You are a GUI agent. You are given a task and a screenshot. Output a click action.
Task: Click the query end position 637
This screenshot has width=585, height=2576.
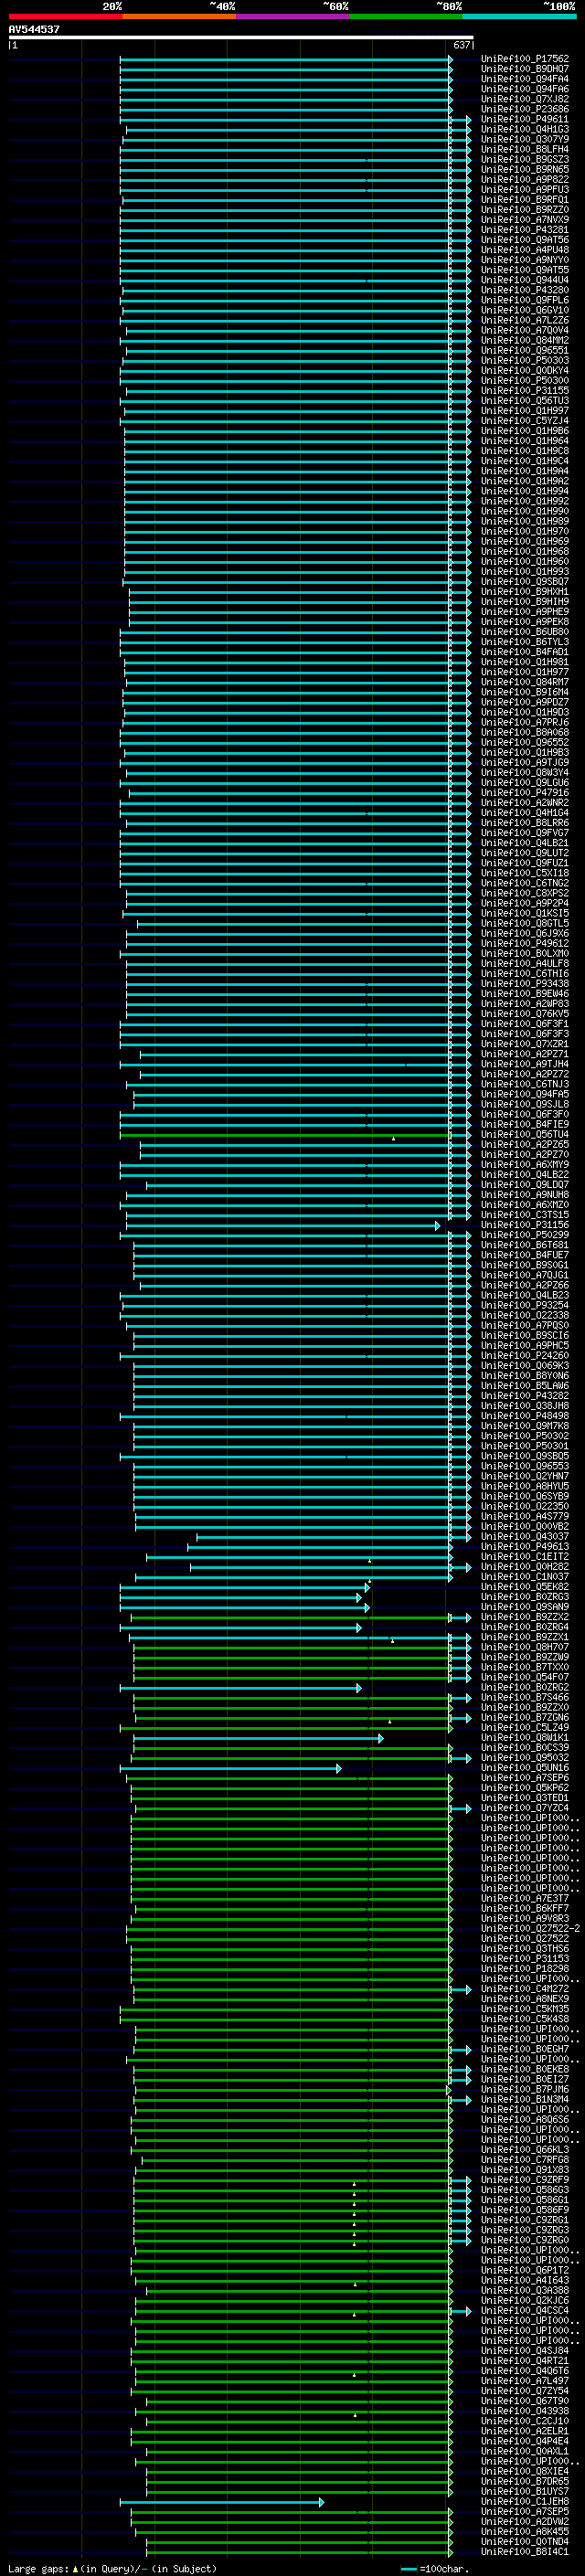click(x=461, y=45)
